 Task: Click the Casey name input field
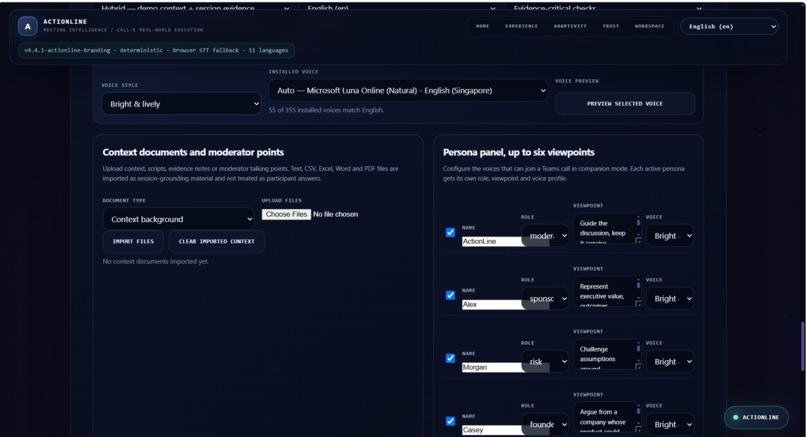pos(492,430)
